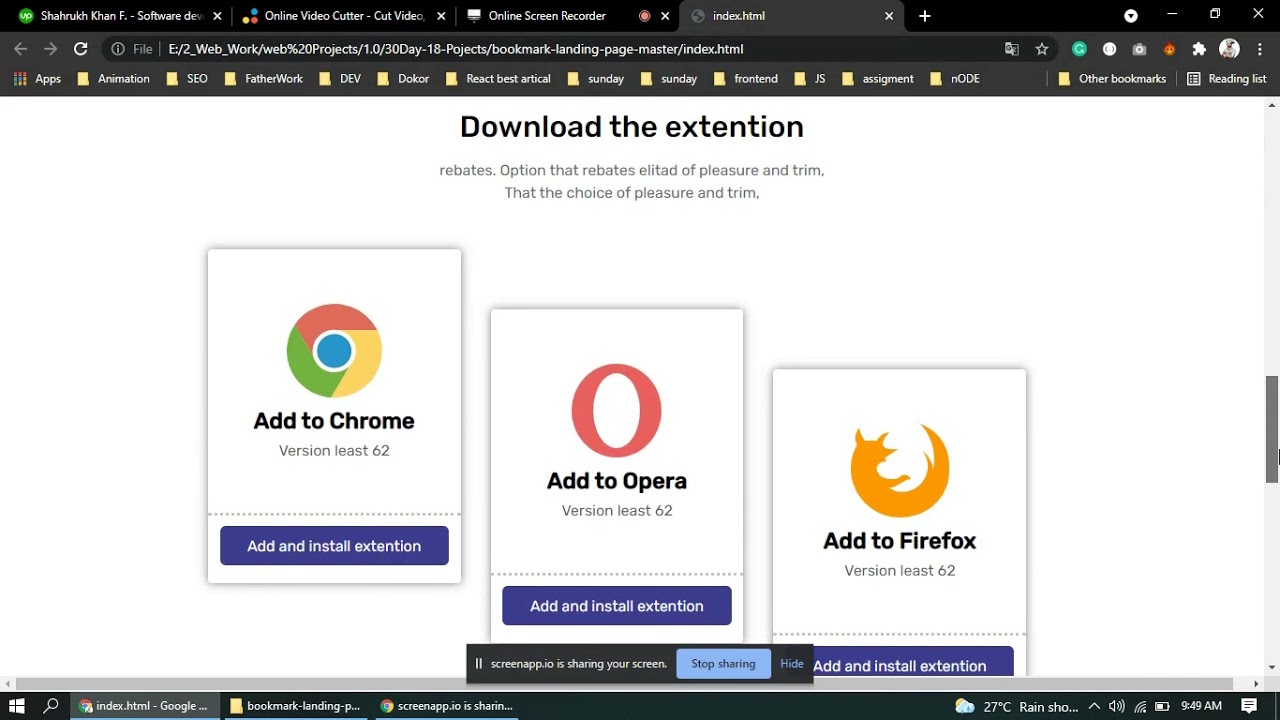This screenshot has width=1280, height=720.
Task: Click the Chrome logo in the first card
Action: tap(334, 351)
